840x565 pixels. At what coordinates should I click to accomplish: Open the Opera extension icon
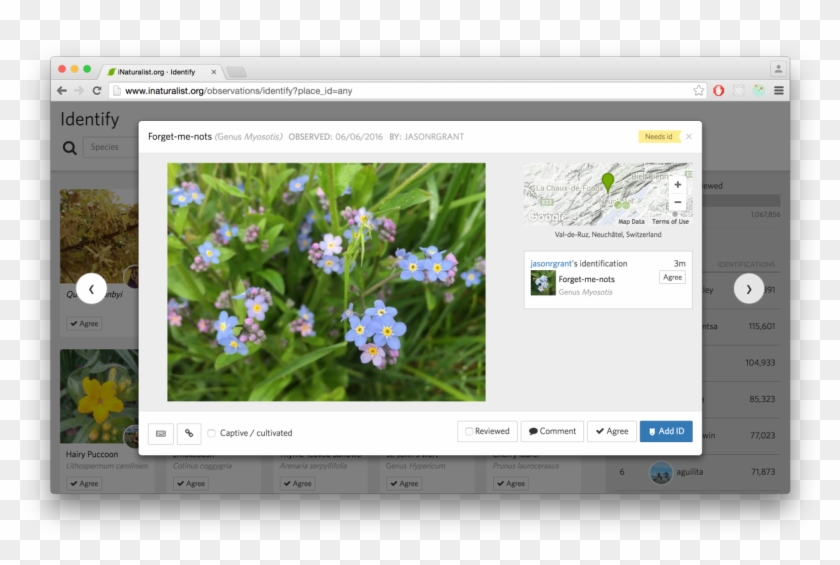coord(718,90)
